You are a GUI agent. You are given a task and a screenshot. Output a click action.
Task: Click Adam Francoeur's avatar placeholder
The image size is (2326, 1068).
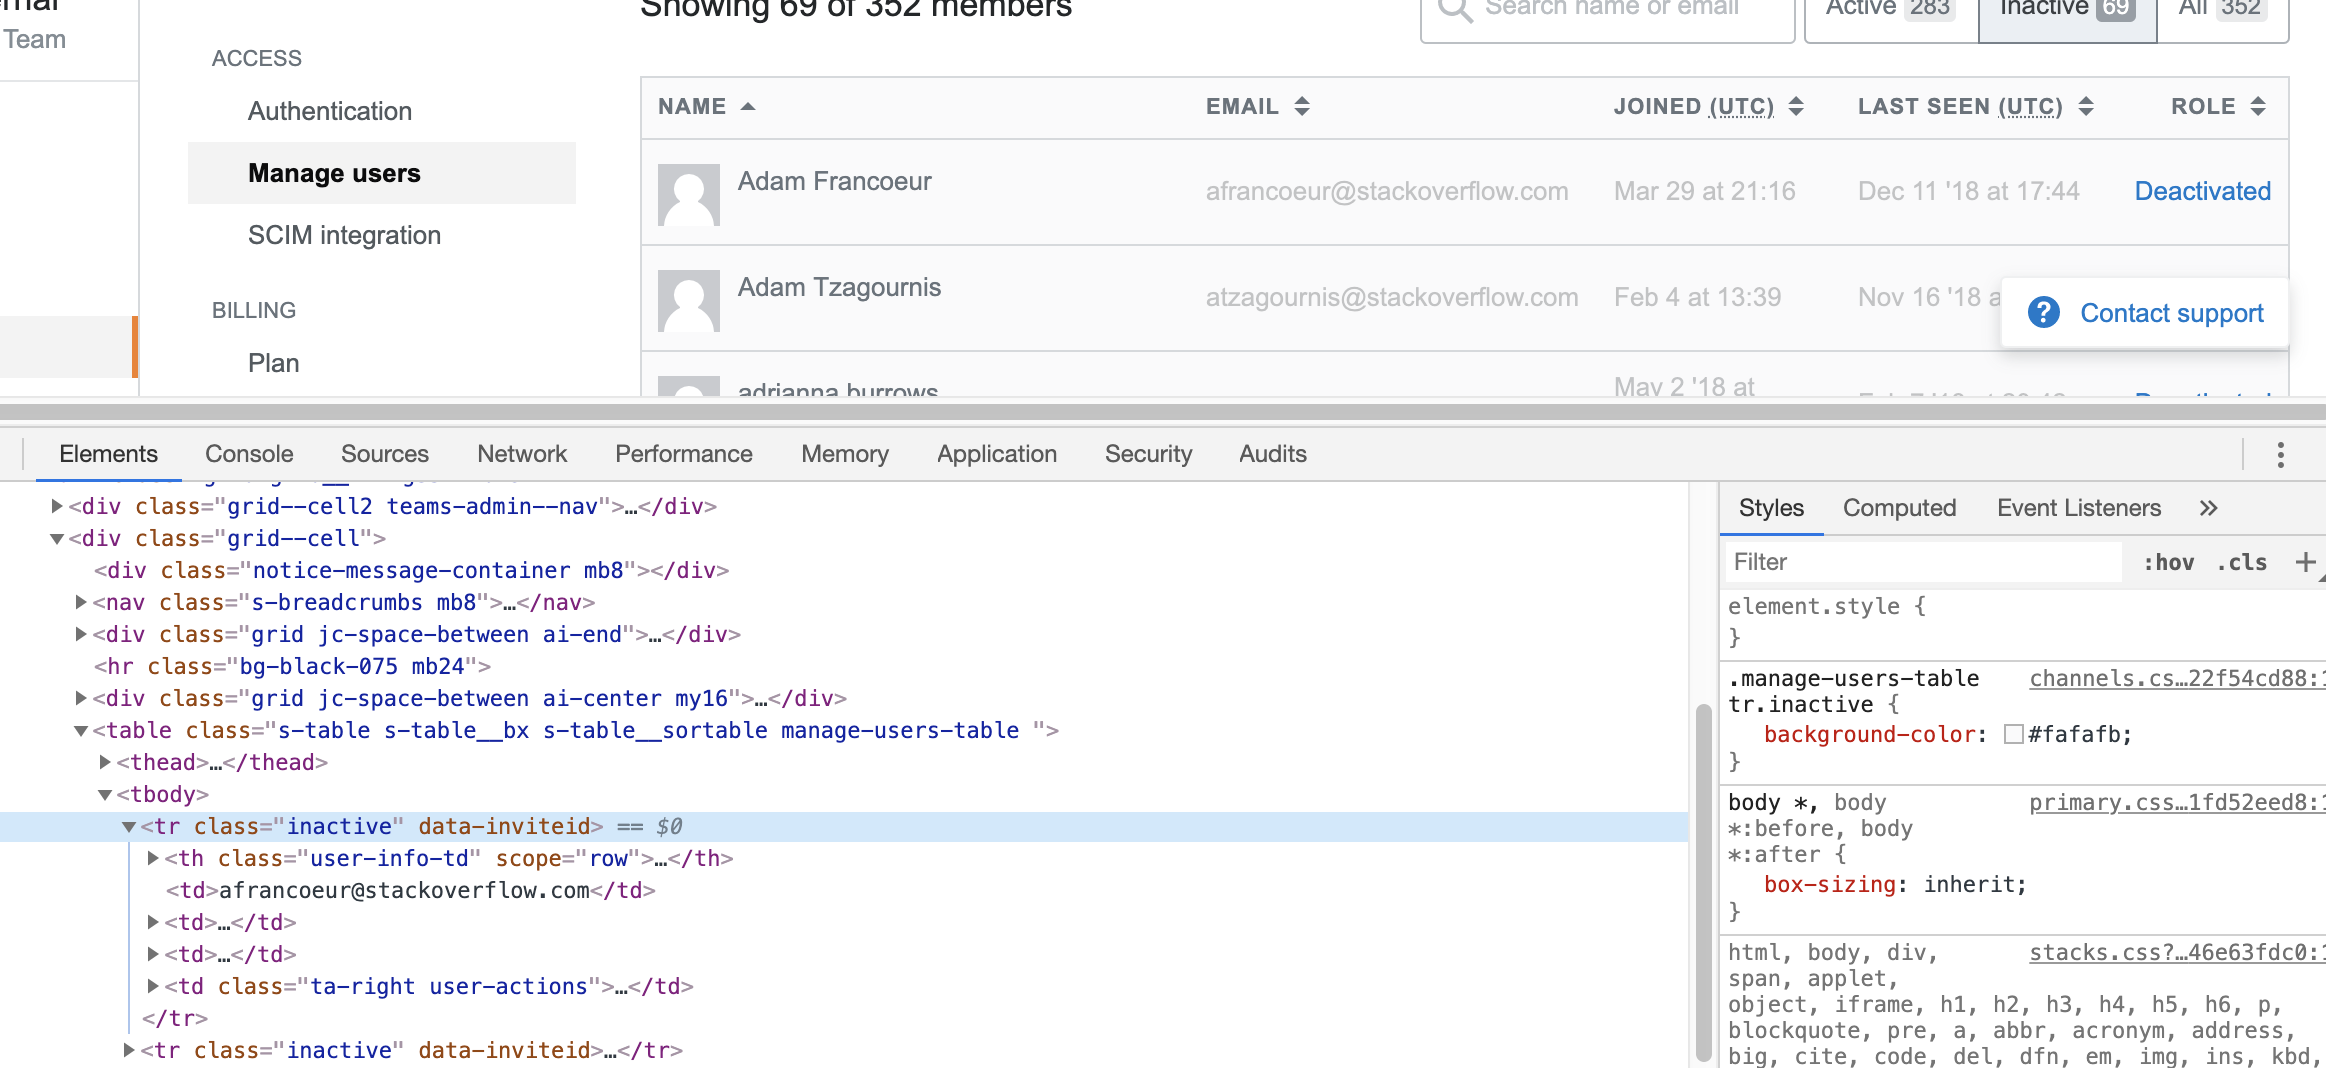[x=688, y=193]
